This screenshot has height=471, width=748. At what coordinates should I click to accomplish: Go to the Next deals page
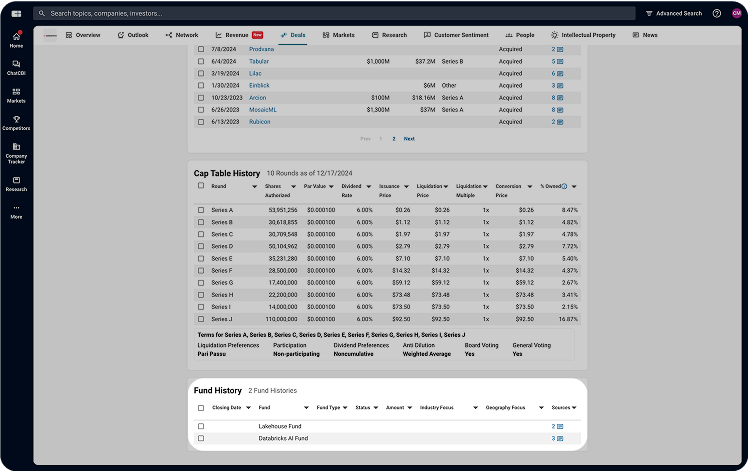click(x=409, y=139)
